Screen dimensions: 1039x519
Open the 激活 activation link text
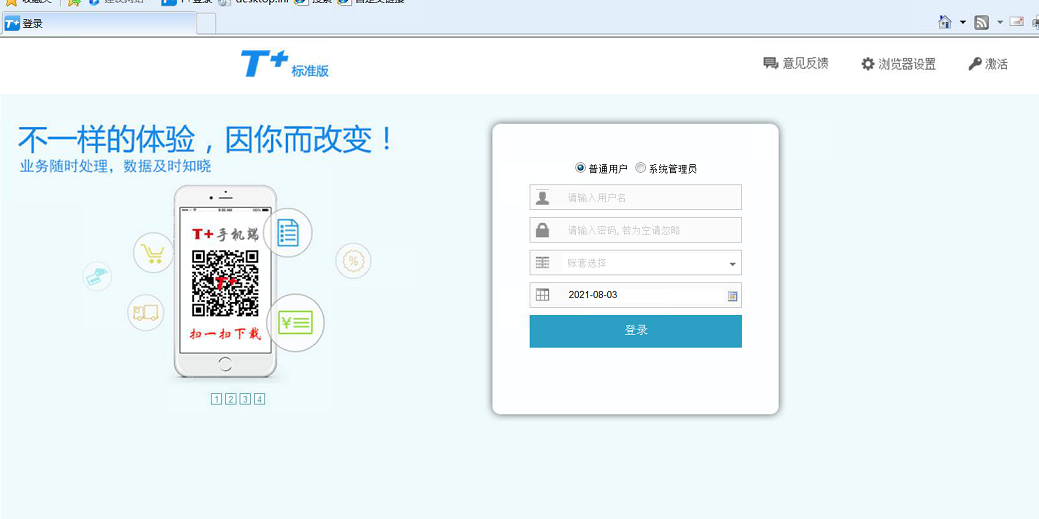click(x=997, y=64)
